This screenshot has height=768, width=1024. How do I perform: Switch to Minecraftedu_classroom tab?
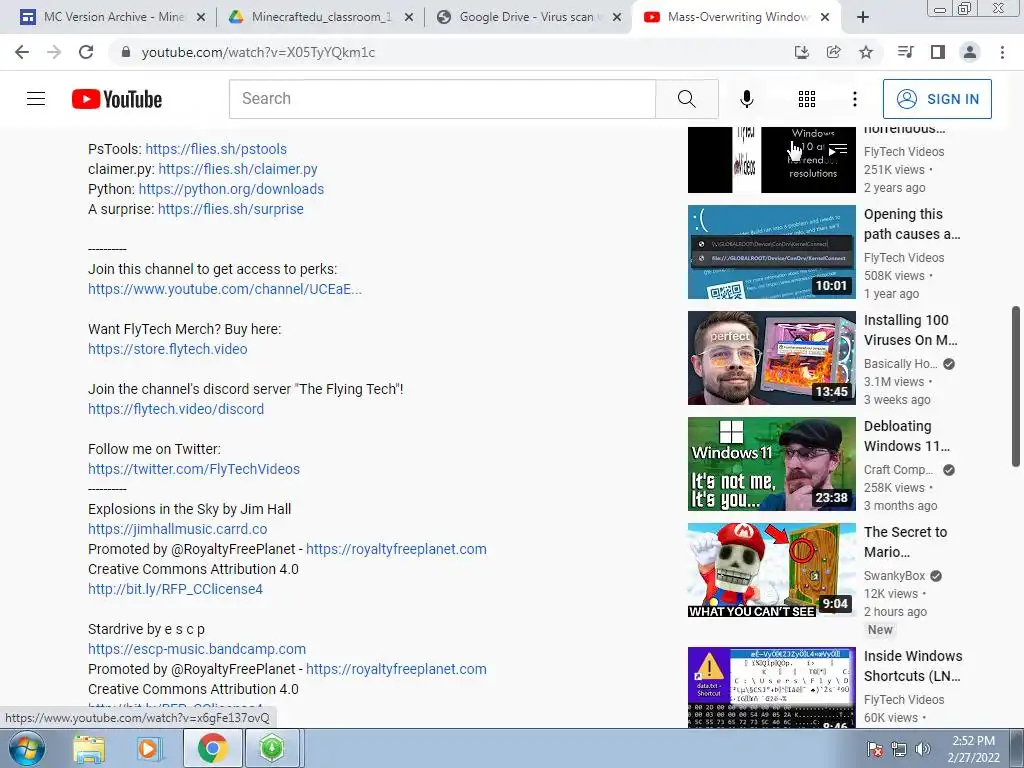click(320, 17)
